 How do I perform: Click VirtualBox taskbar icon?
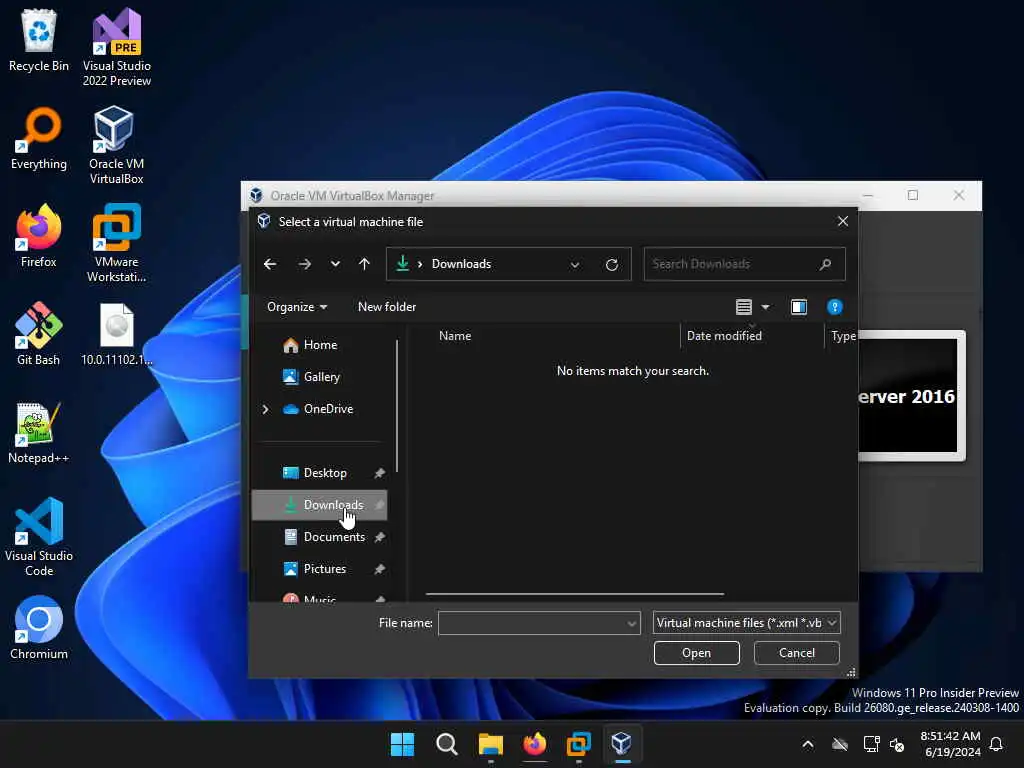point(622,744)
